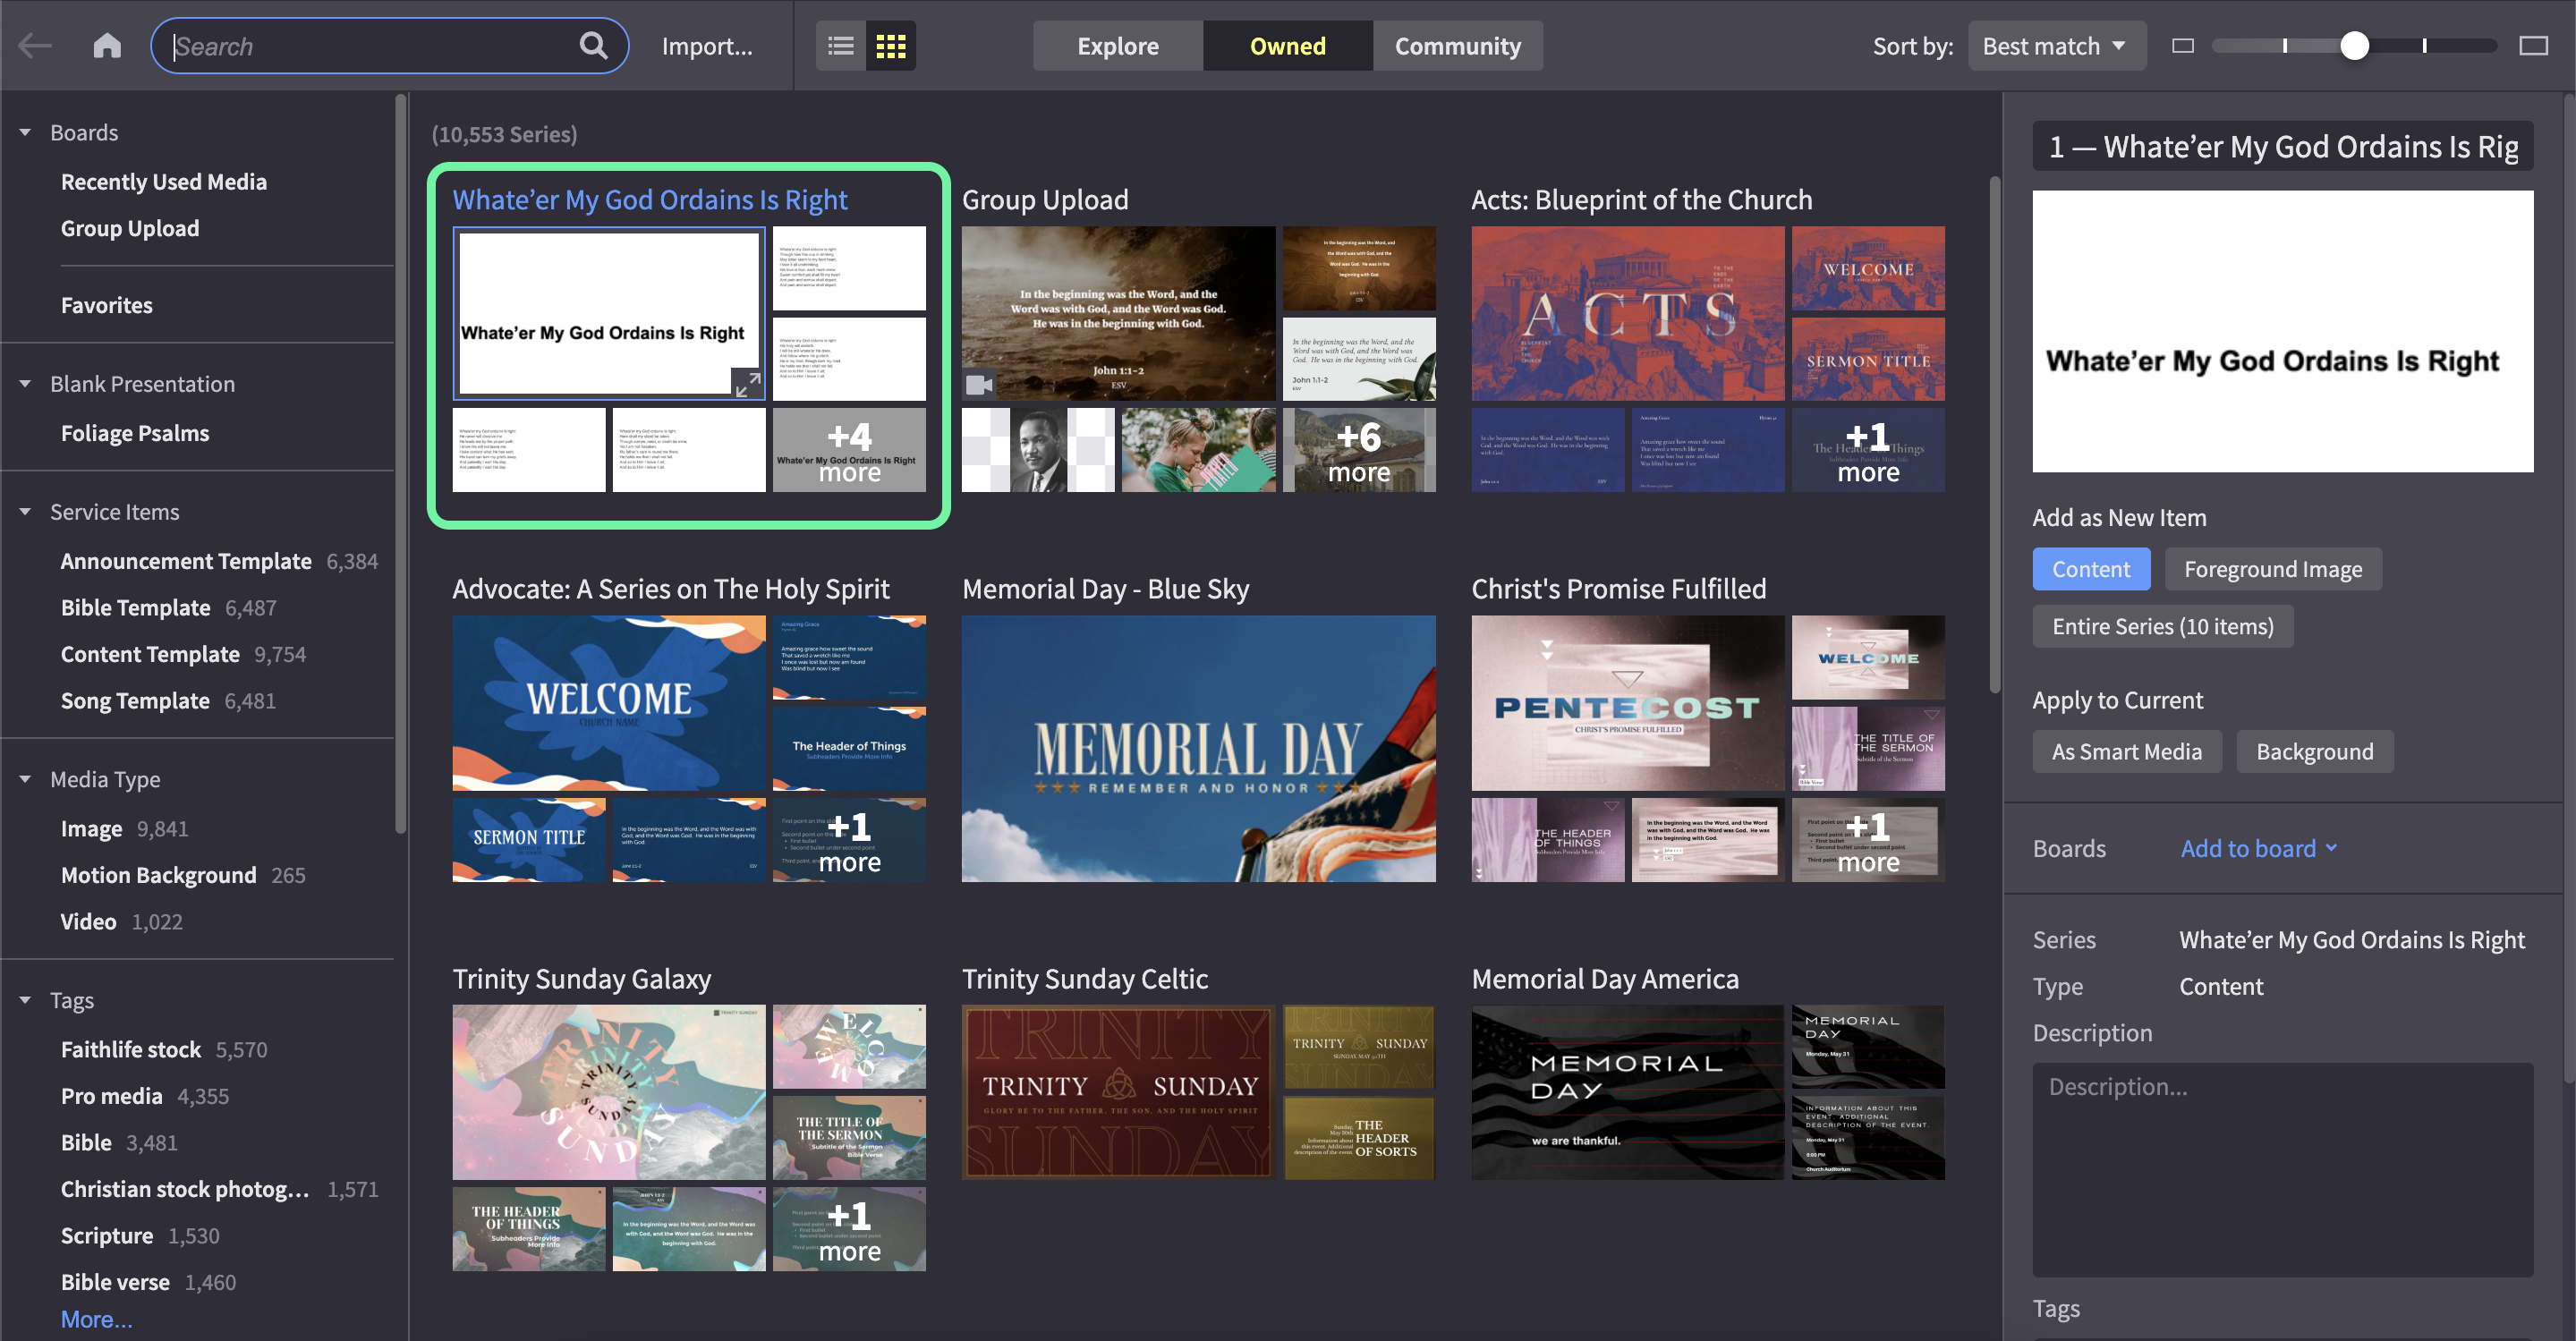2576x1341 pixels.
Task: Choose Background under Apply to Current
Action: click(x=2314, y=752)
